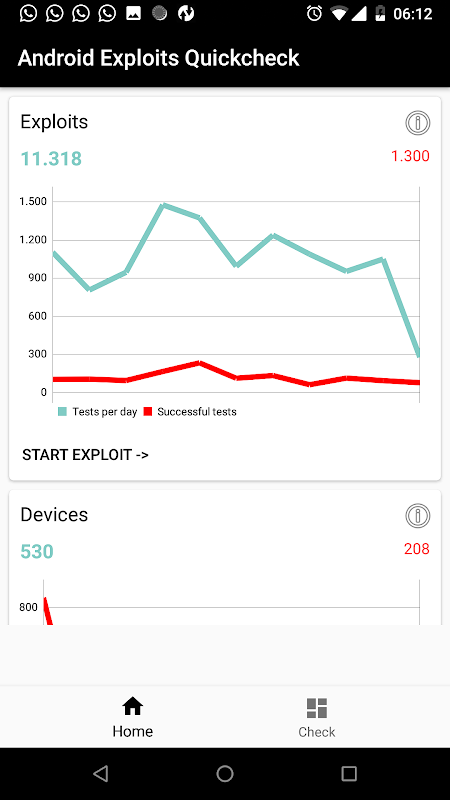Image resolution: width=450 pixels, height=800 pixels.
Task: Tap the Exploits card title
Action: tap(54, 122)
